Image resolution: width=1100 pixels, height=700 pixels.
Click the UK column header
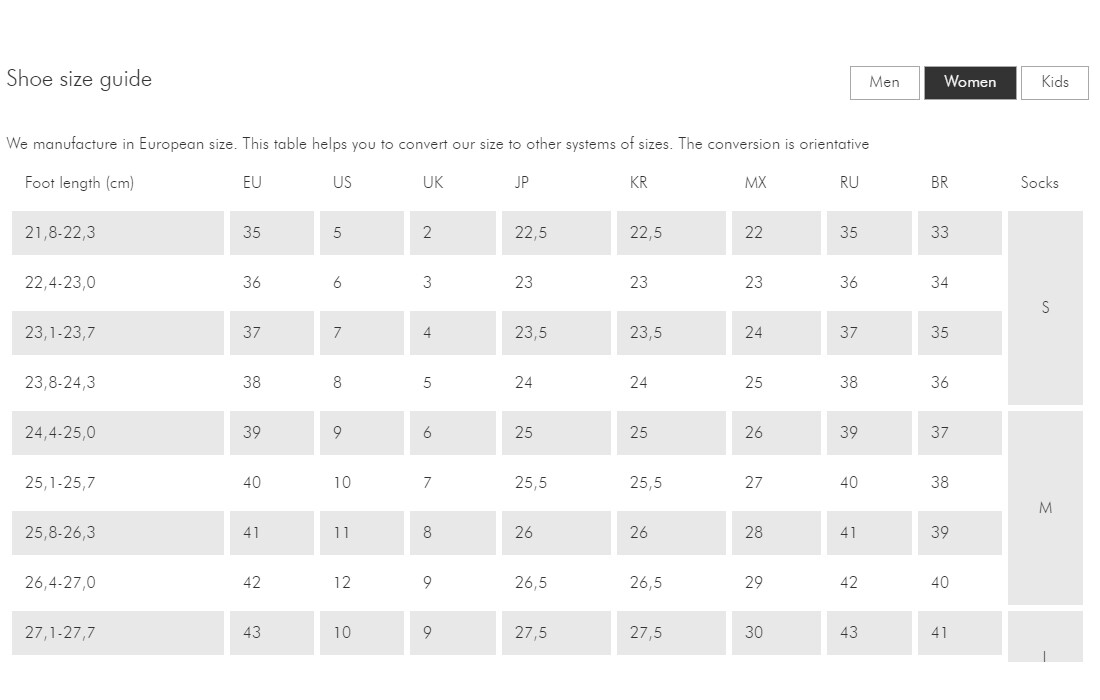coord(433,183)
